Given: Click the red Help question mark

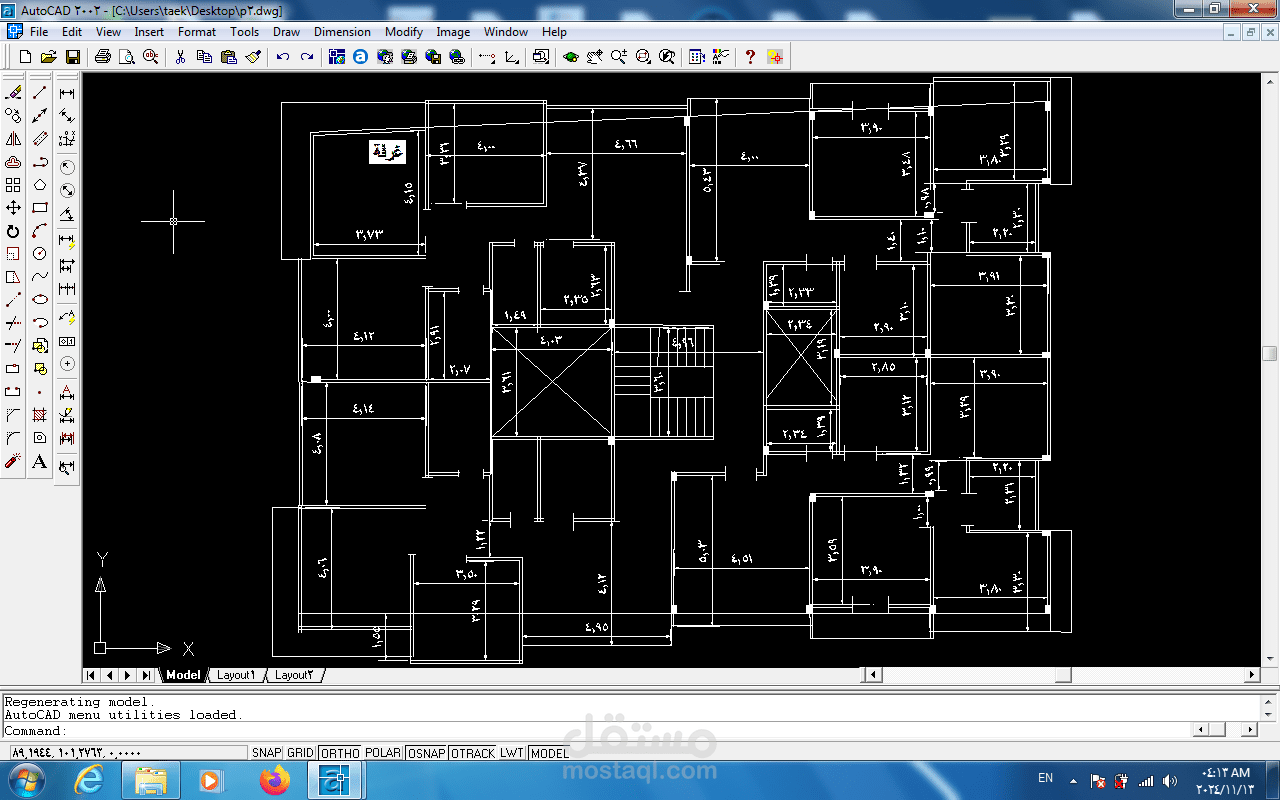Looking at the screenshot, I should tap(750, 57).
